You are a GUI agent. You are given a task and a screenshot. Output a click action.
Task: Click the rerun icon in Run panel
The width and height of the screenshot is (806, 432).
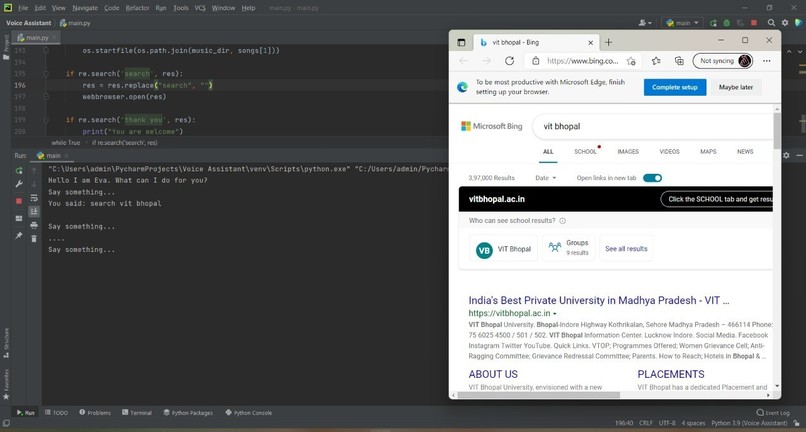(x=19, y=170)
